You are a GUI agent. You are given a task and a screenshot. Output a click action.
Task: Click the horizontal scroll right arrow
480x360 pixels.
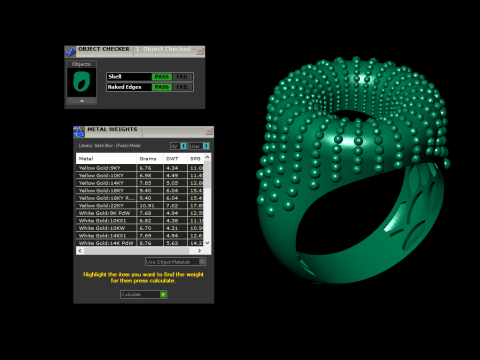point(199,250)
